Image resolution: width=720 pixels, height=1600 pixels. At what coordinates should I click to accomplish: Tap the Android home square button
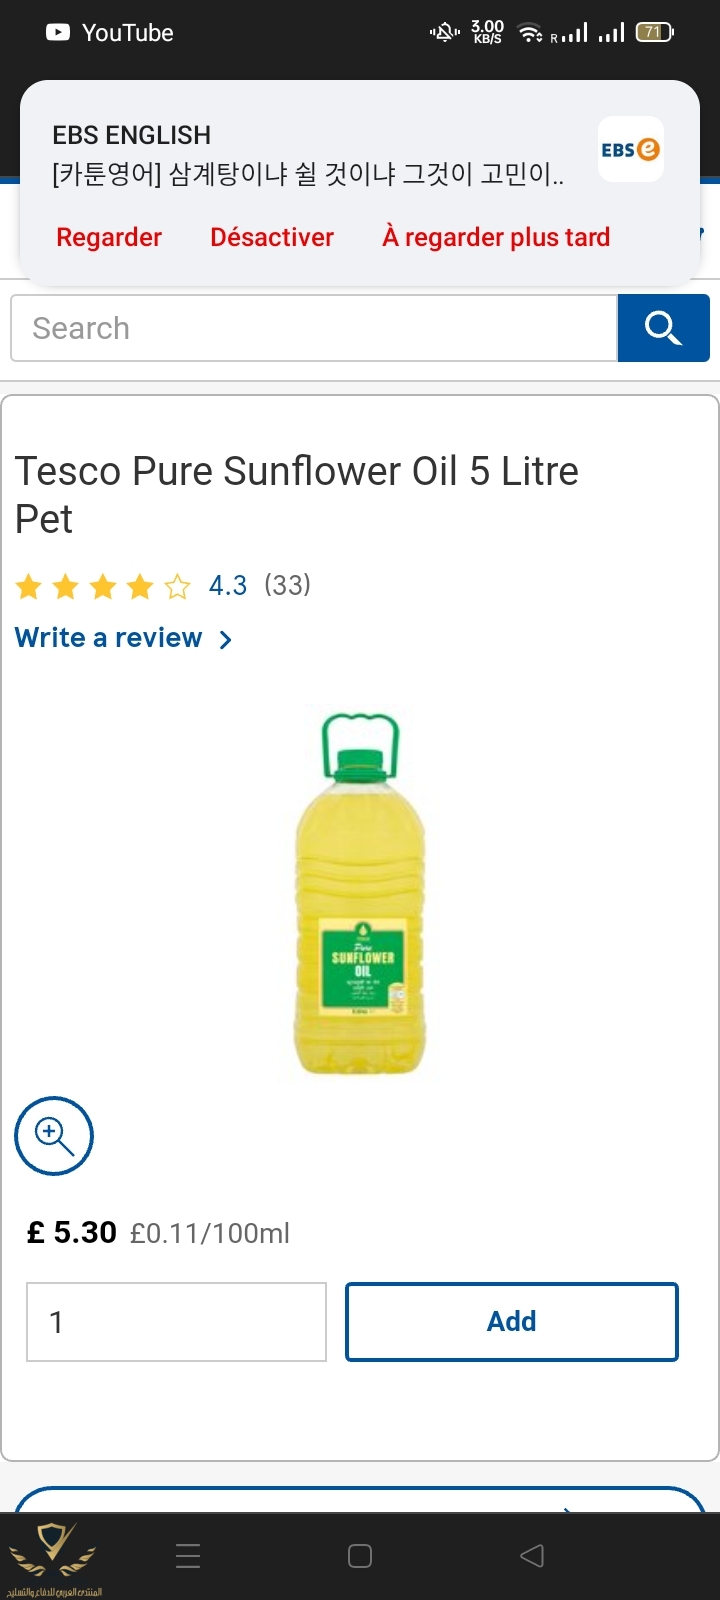360,1555
